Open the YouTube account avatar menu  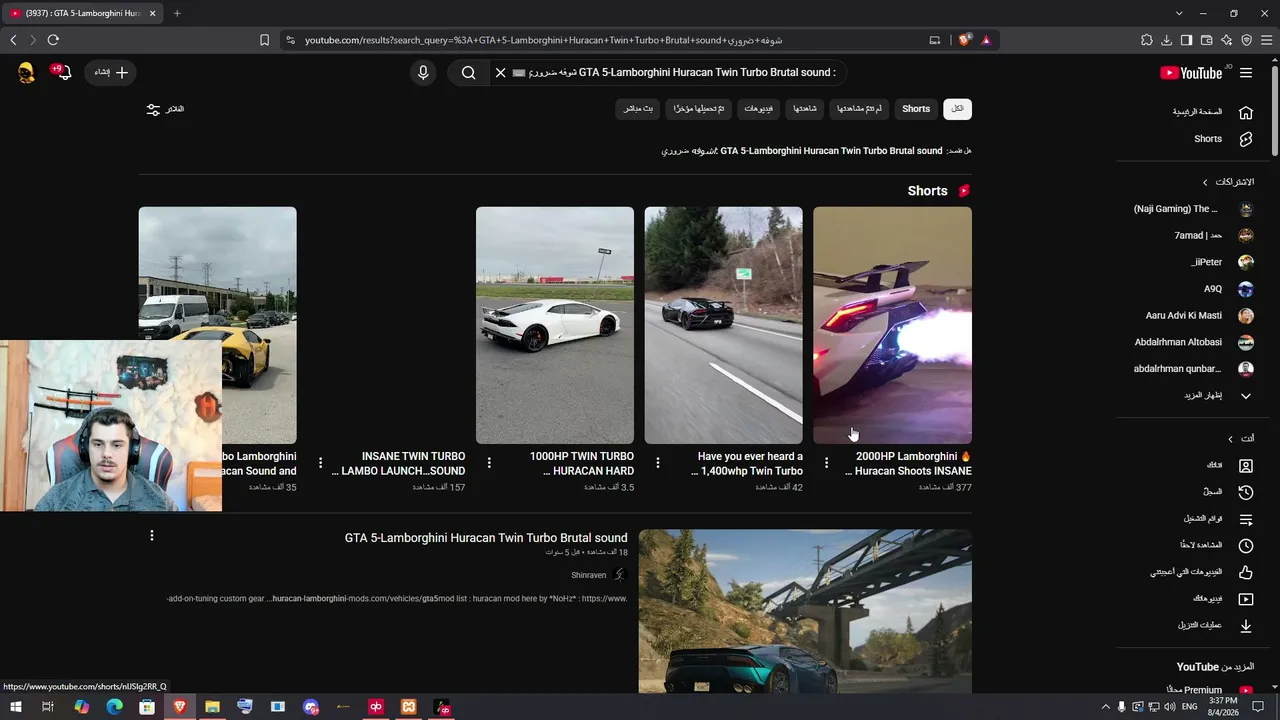(26, 73)
